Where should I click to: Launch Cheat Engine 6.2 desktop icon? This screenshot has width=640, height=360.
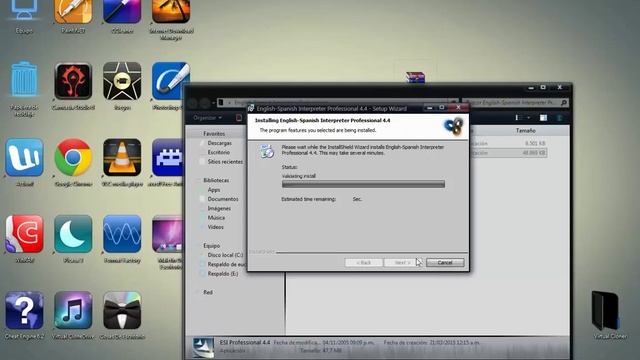point(24,311)
